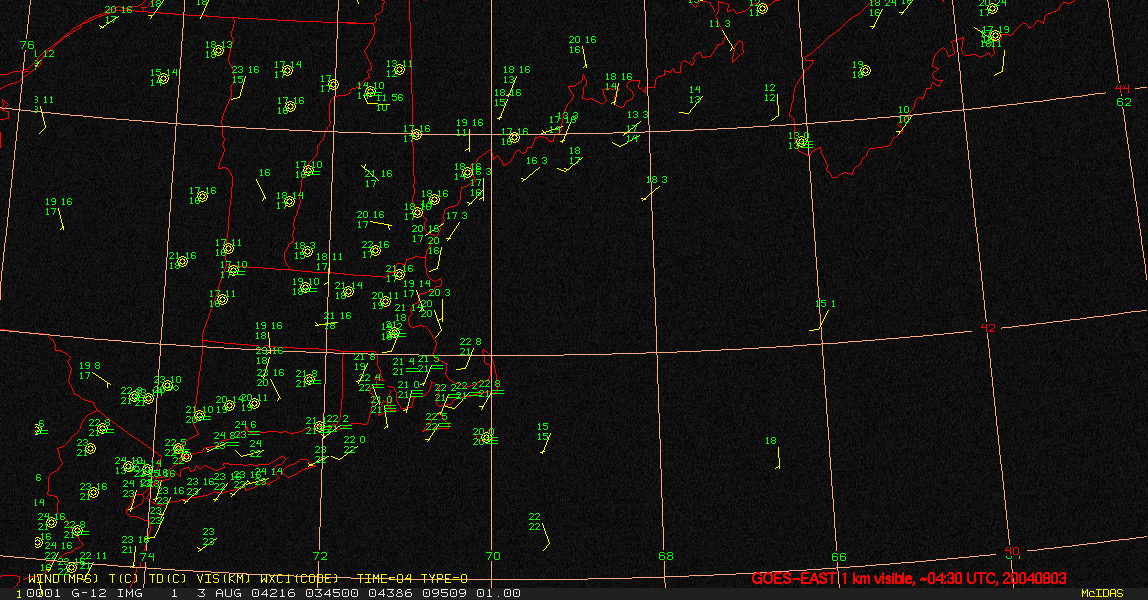Click the 74 longitude label
The width and height of the screenshot is (1148, 600).
coord(148,557)
